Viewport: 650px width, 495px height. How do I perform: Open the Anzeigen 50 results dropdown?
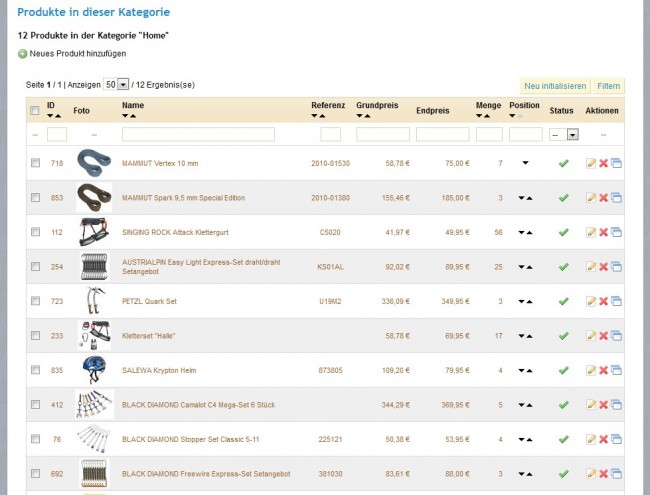(x=116, y=85)
